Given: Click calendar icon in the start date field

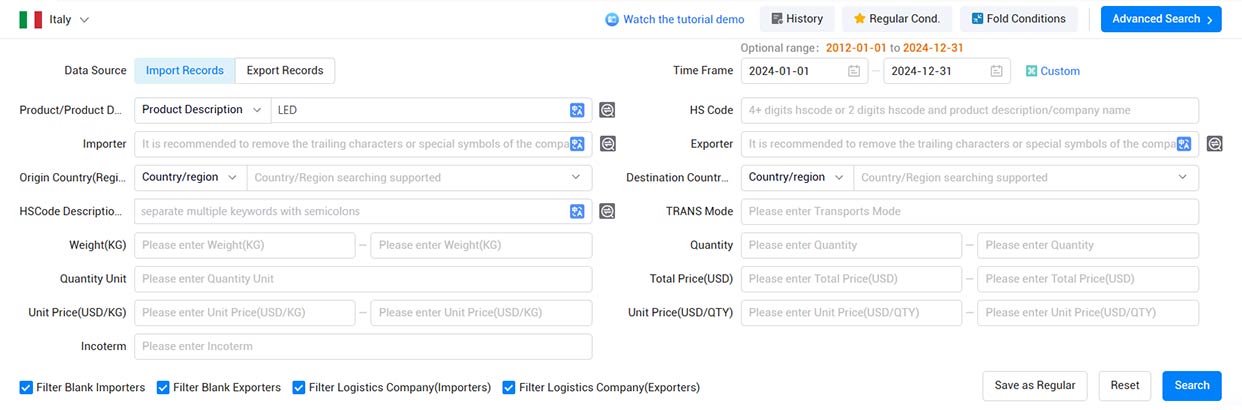Looking at the screenshot, I should [853, 71].
